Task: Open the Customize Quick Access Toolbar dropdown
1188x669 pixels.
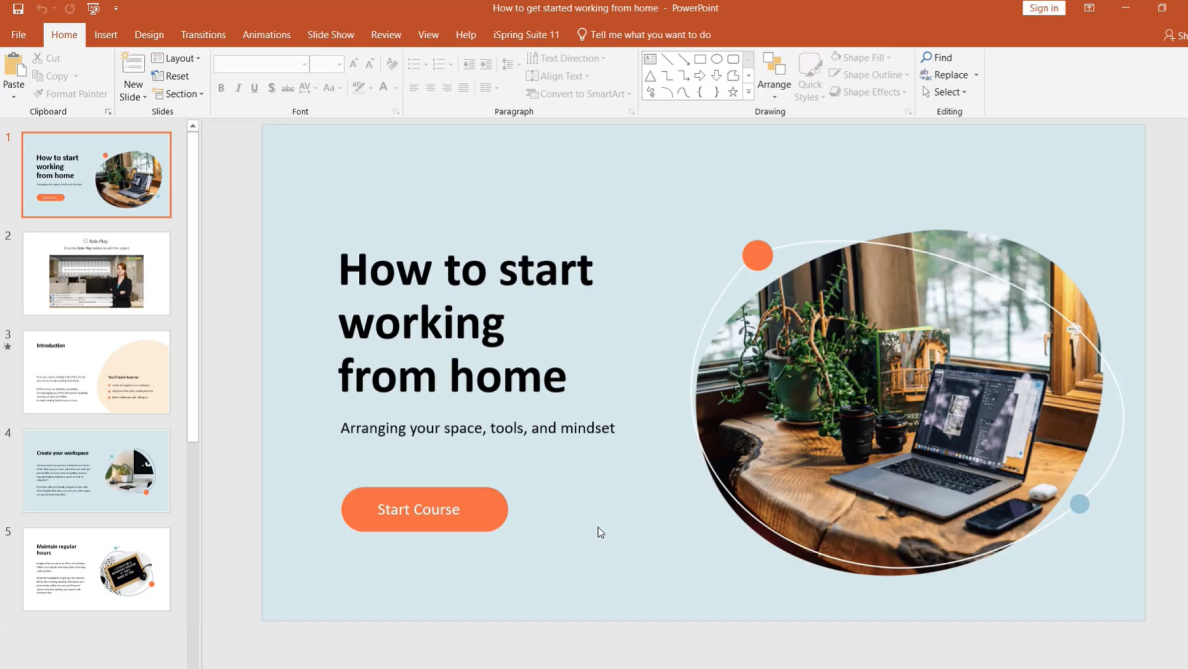Action: click(x=116, y=8)
